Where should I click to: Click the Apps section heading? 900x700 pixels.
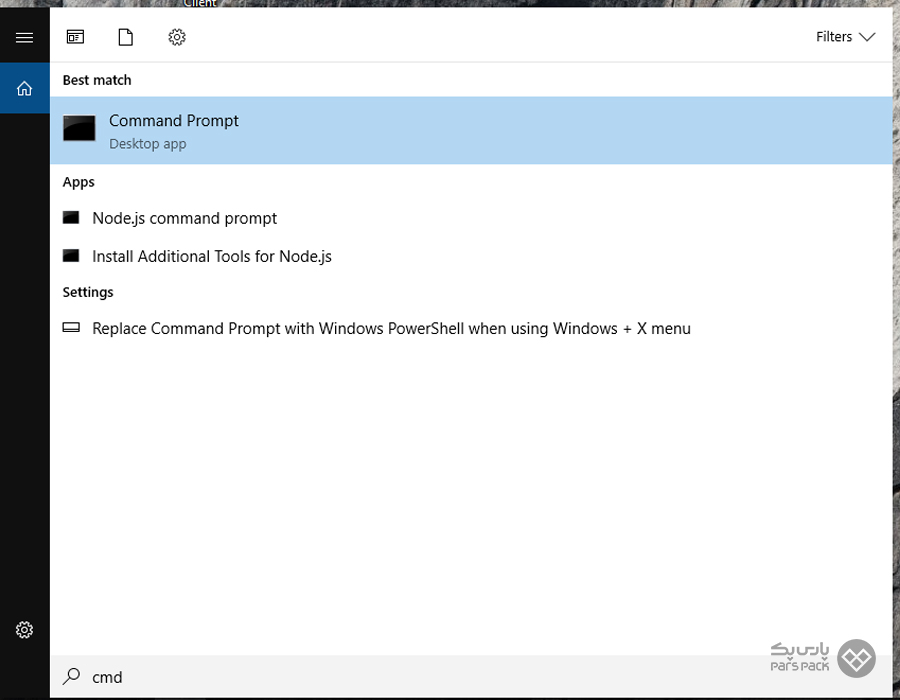79,182
